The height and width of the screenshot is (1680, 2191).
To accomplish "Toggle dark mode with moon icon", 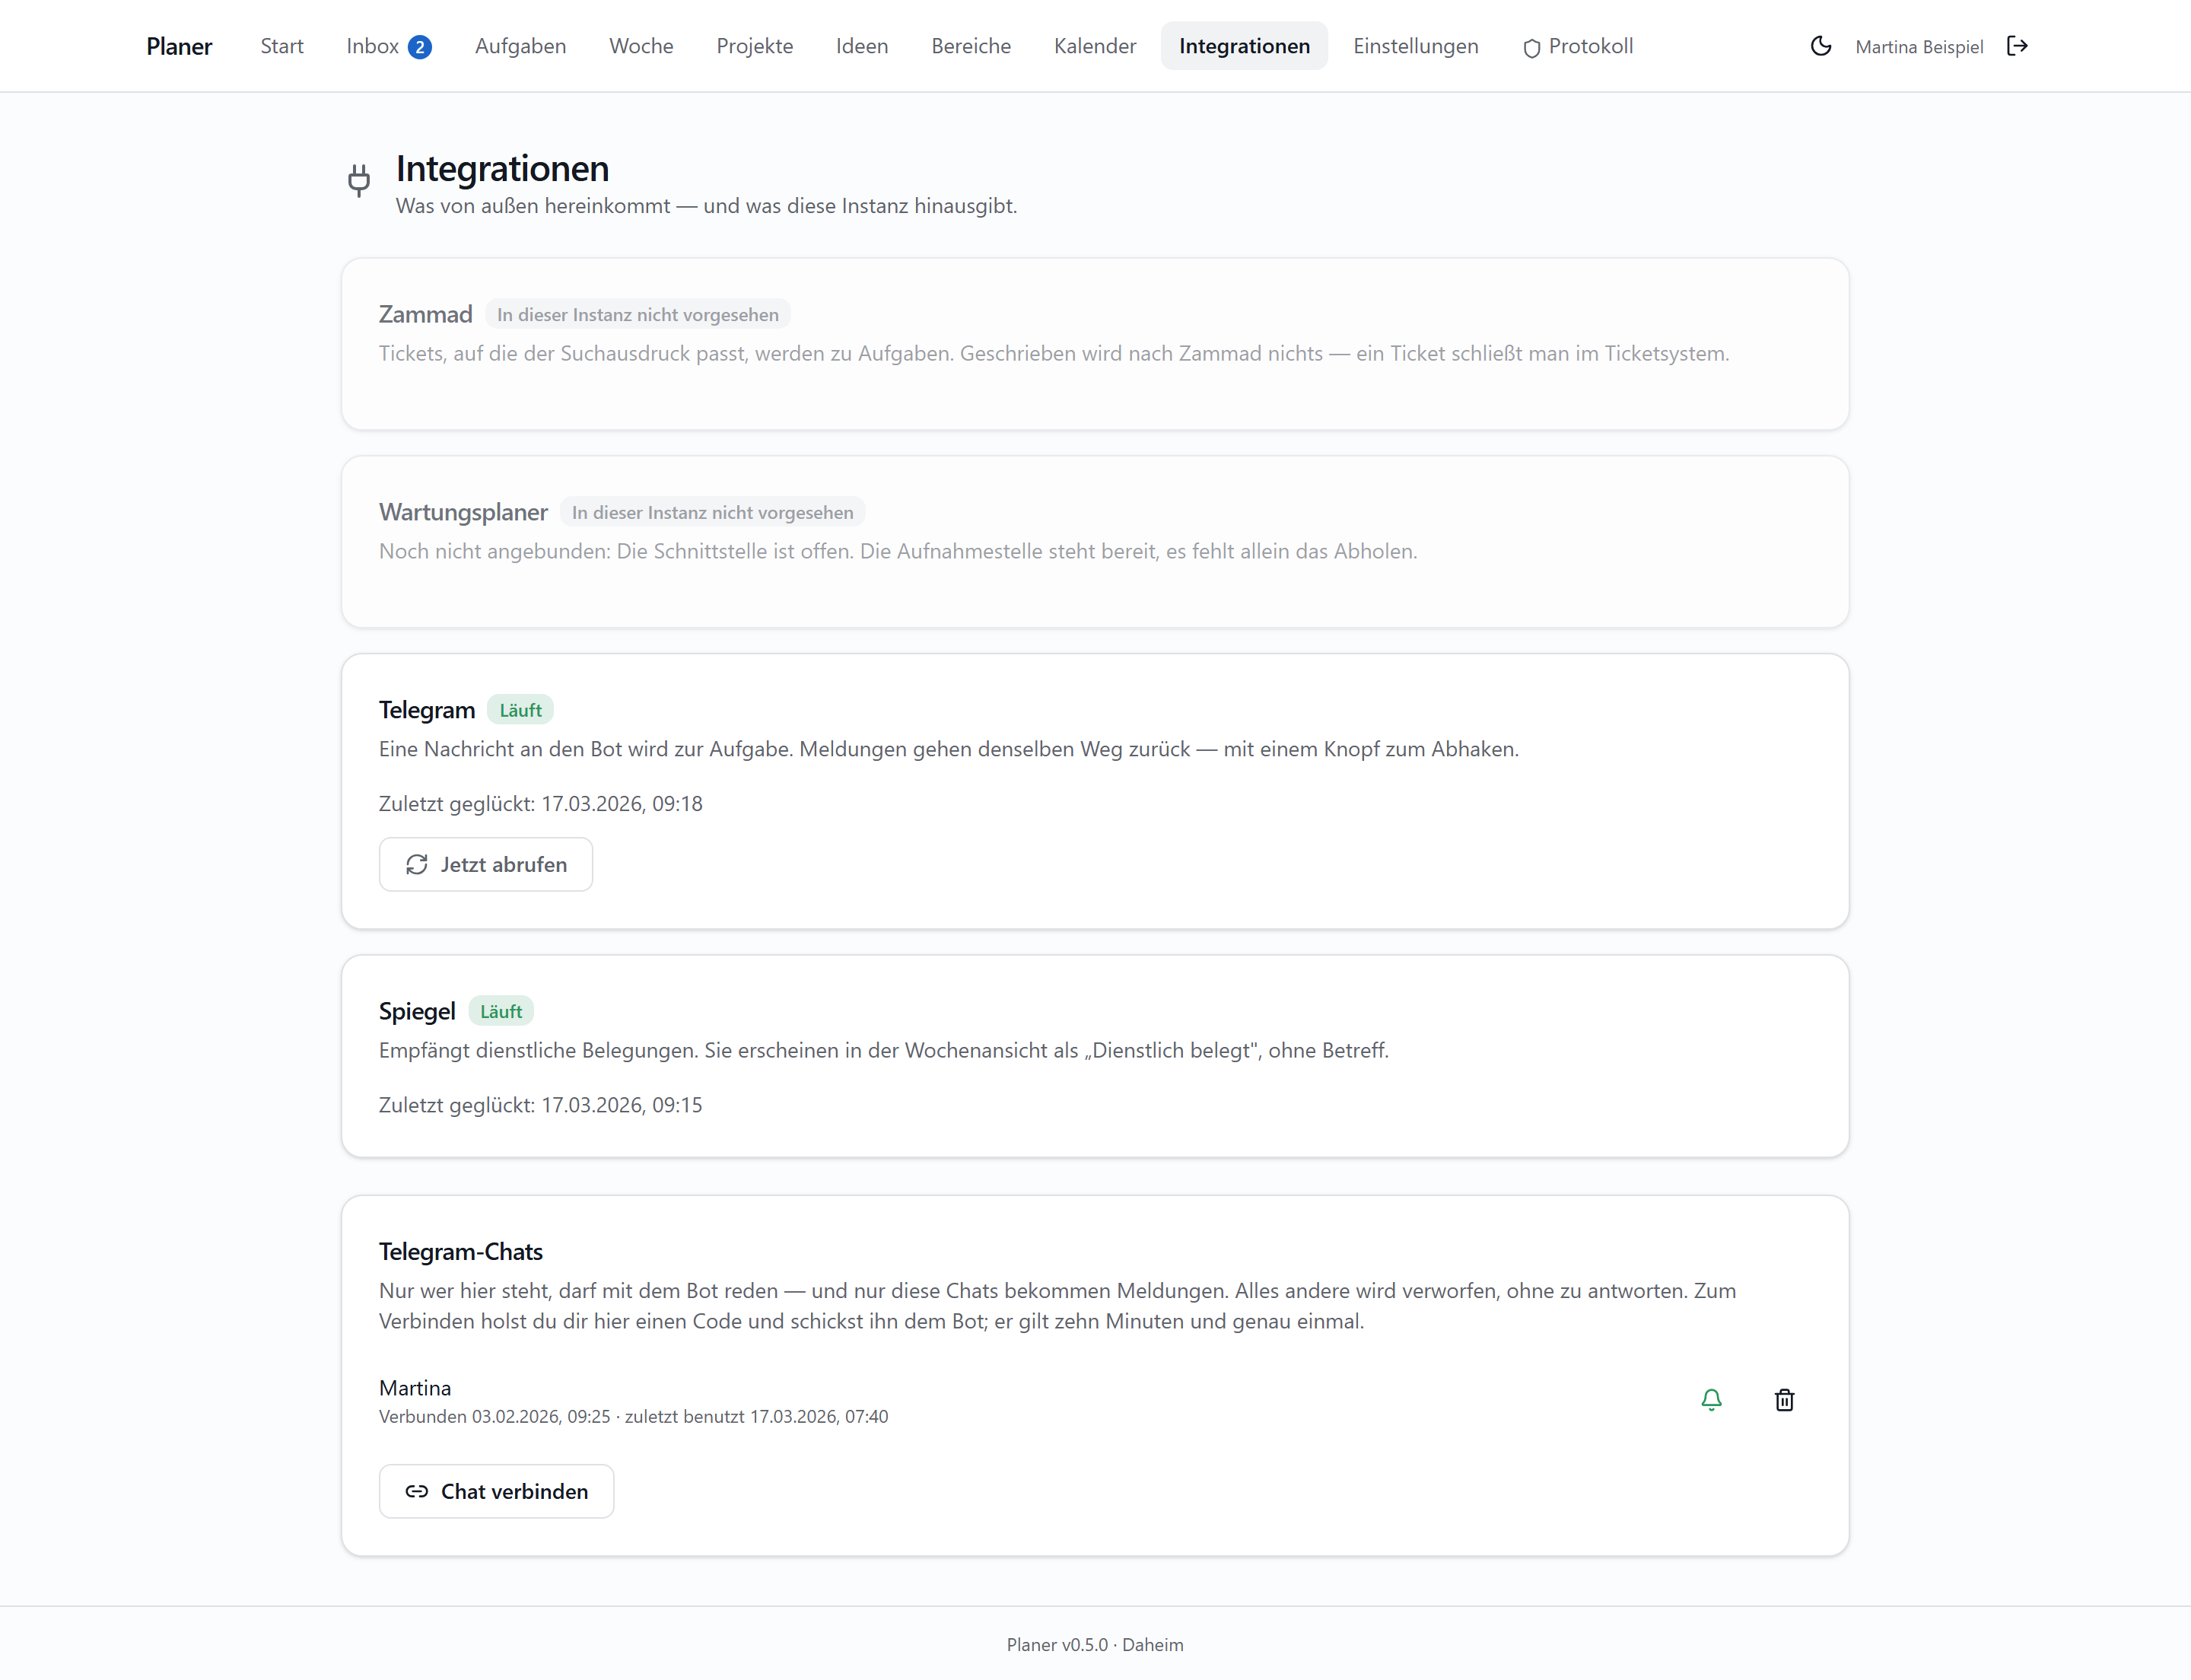I will tap(1820, 46).
